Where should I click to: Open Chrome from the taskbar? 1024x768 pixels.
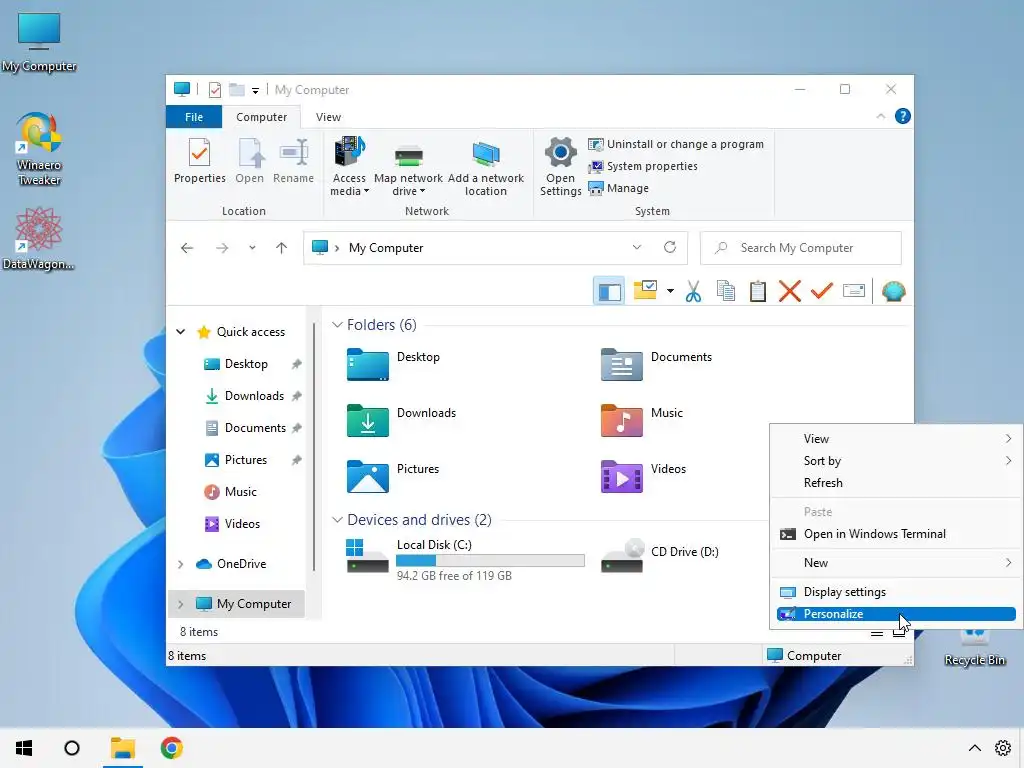click(172, 748)
